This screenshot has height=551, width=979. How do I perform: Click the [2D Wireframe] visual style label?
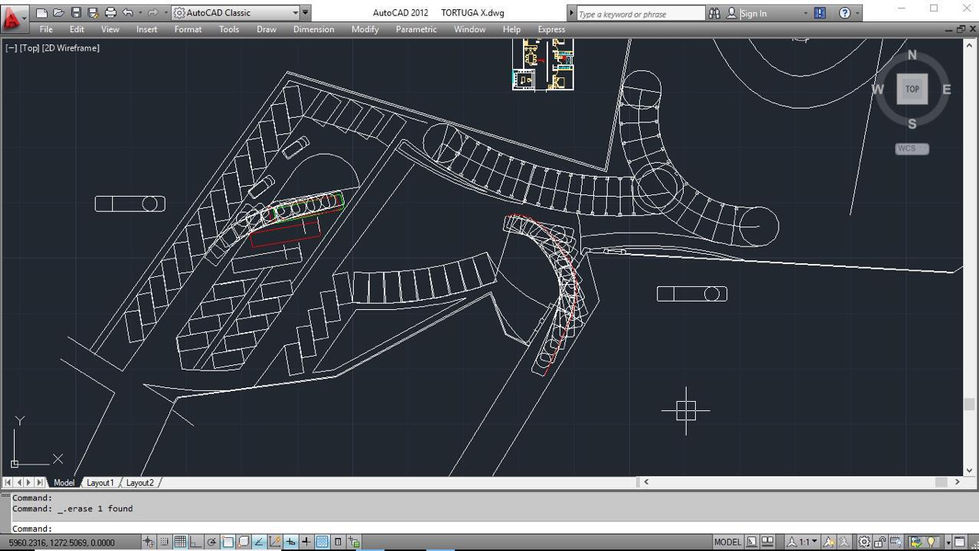tap(71, 48)
